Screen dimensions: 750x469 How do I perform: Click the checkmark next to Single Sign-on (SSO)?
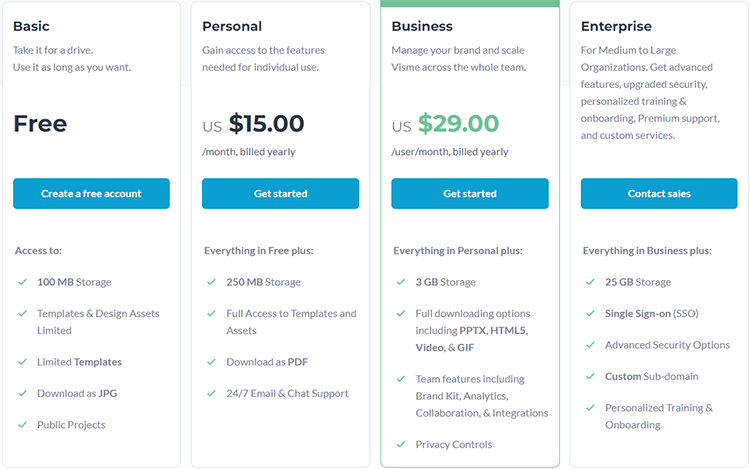590,314
